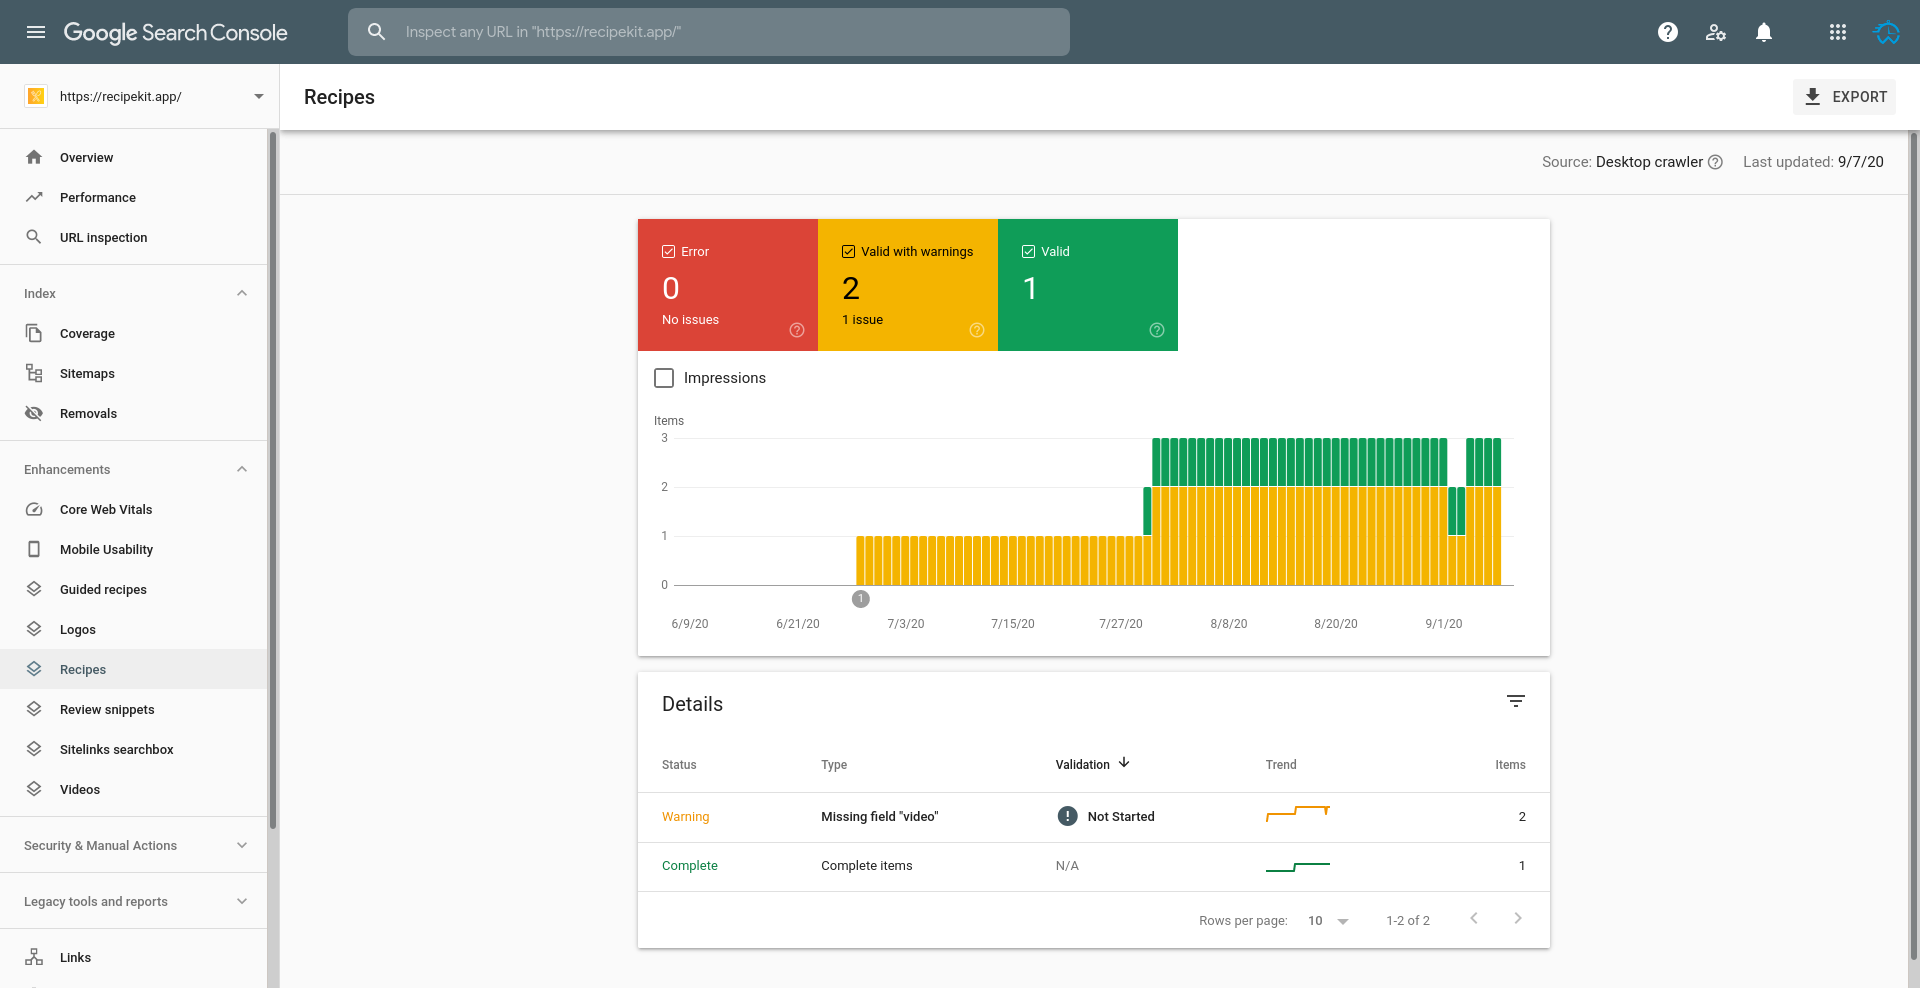1920x988 pixels.
Task: Click the Core Web Vitals gauge icon
Action: click(34, 509)
